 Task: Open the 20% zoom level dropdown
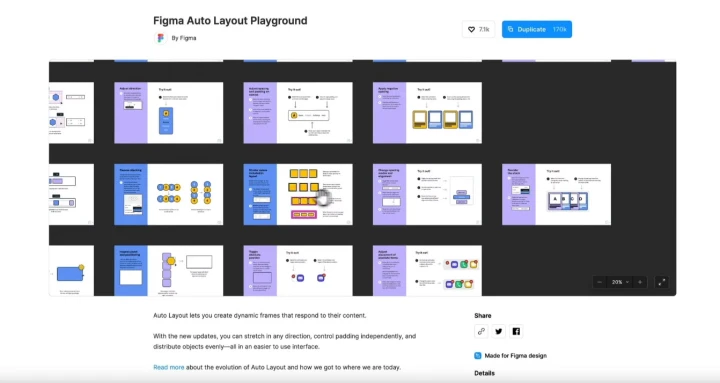[620, 282]
